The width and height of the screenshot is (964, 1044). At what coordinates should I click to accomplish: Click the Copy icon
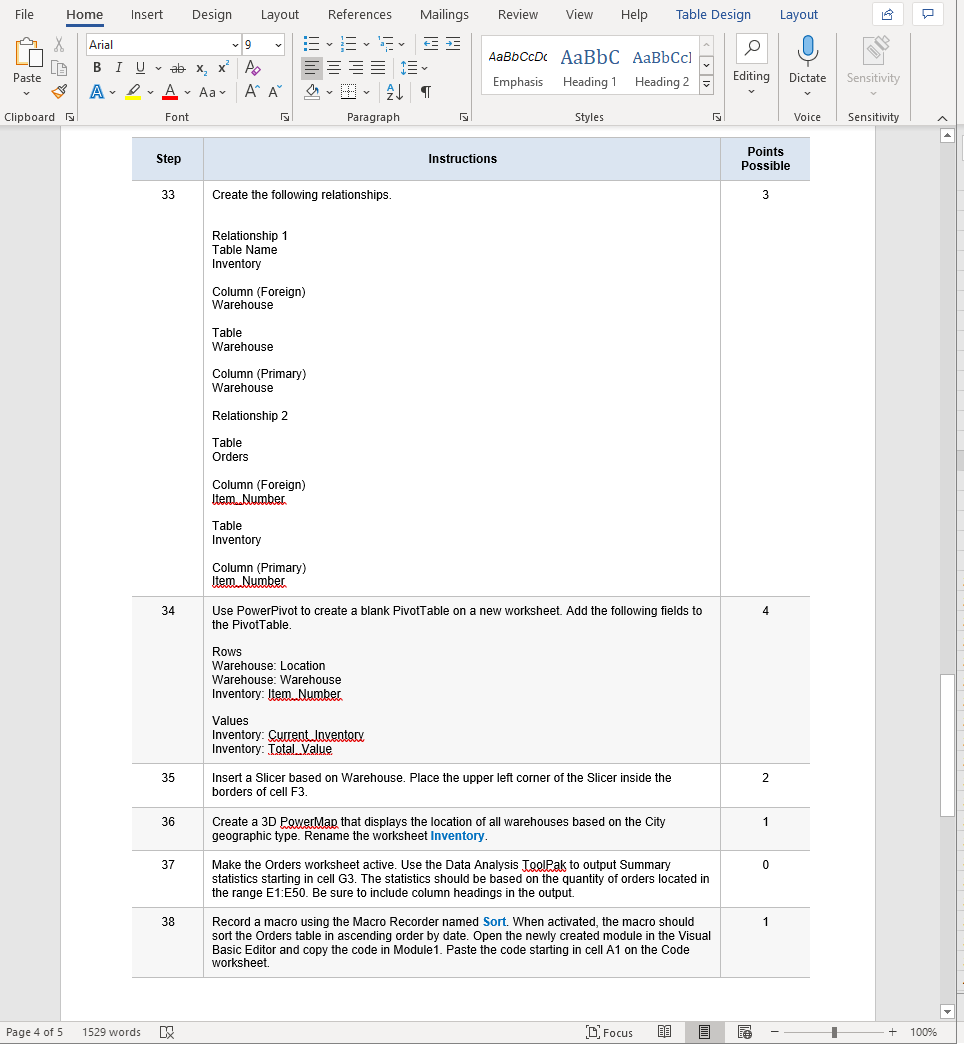pos(59,68)
